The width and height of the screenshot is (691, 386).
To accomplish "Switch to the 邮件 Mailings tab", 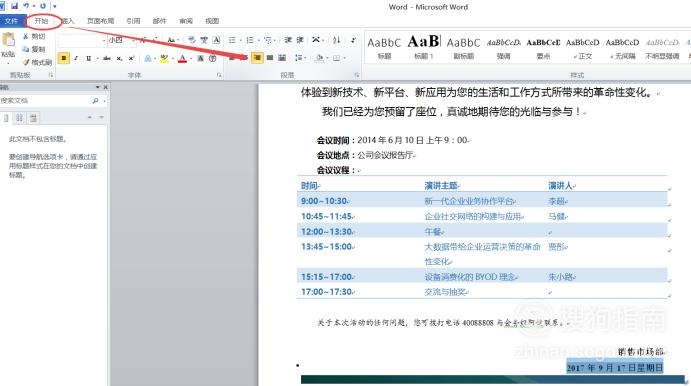I will 160,21.
